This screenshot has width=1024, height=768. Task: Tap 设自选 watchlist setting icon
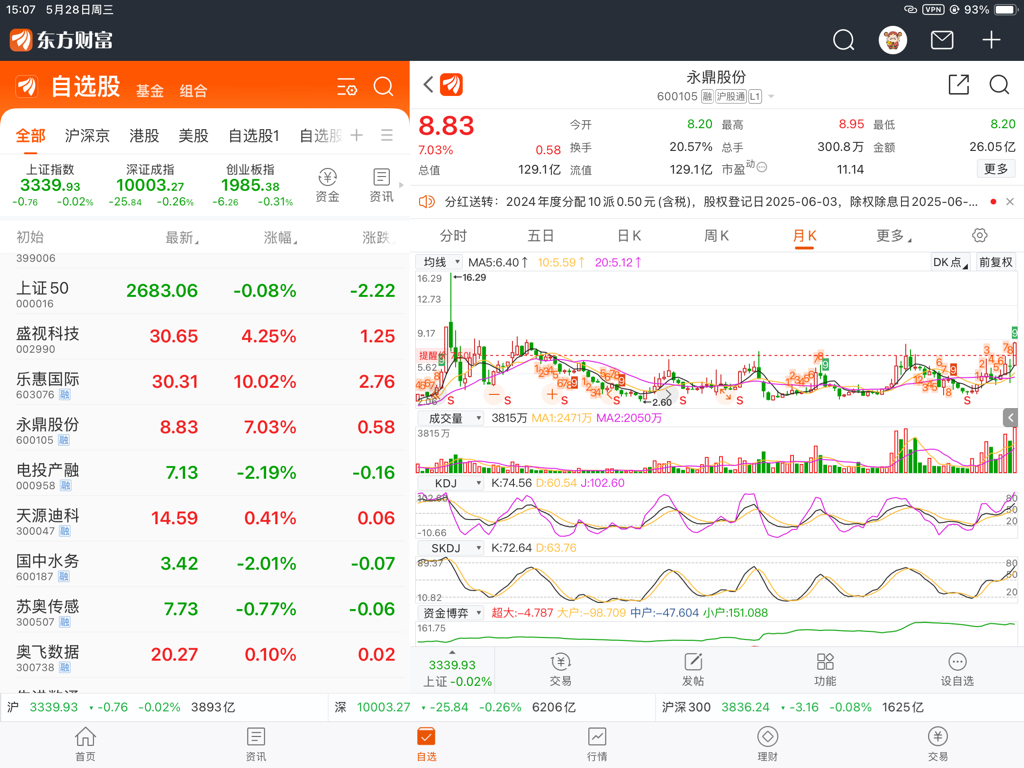(x=957, y=669)
